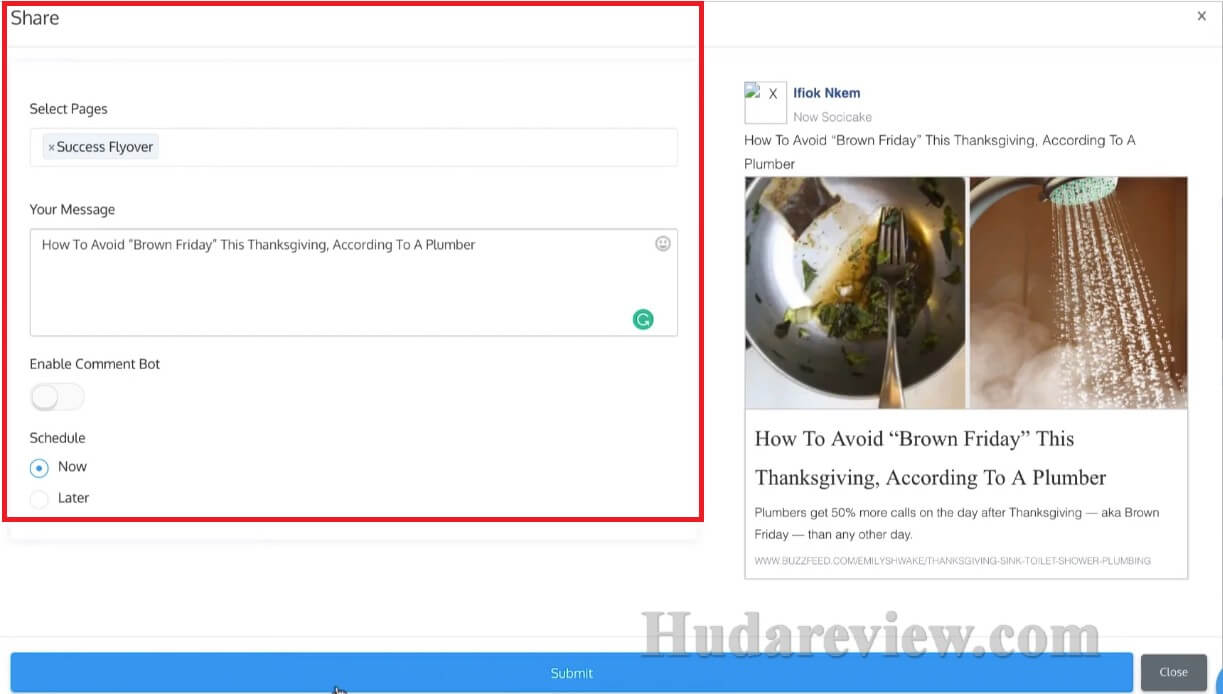Click the gray Close button
The image size is (1223, 694).
[x=1173, y=673]
